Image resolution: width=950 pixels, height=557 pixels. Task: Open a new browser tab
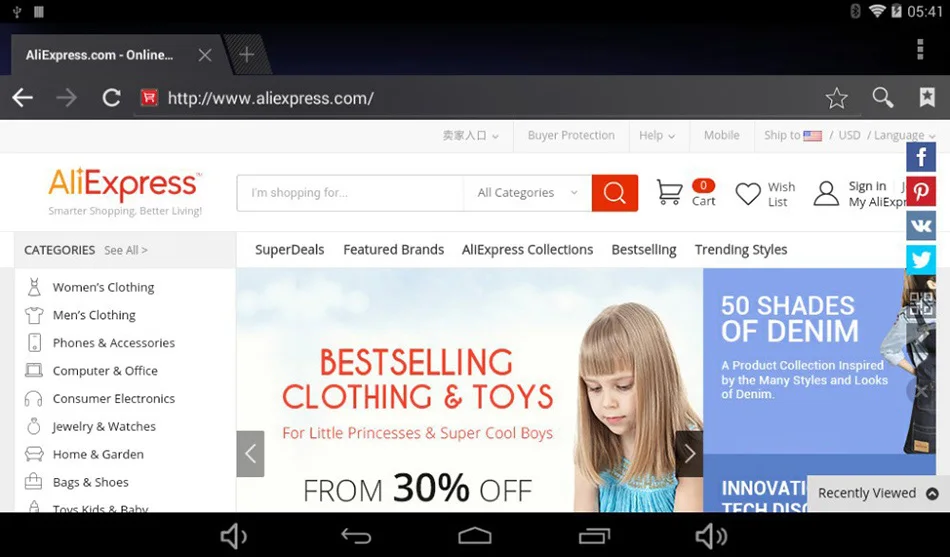pos(247,55)
